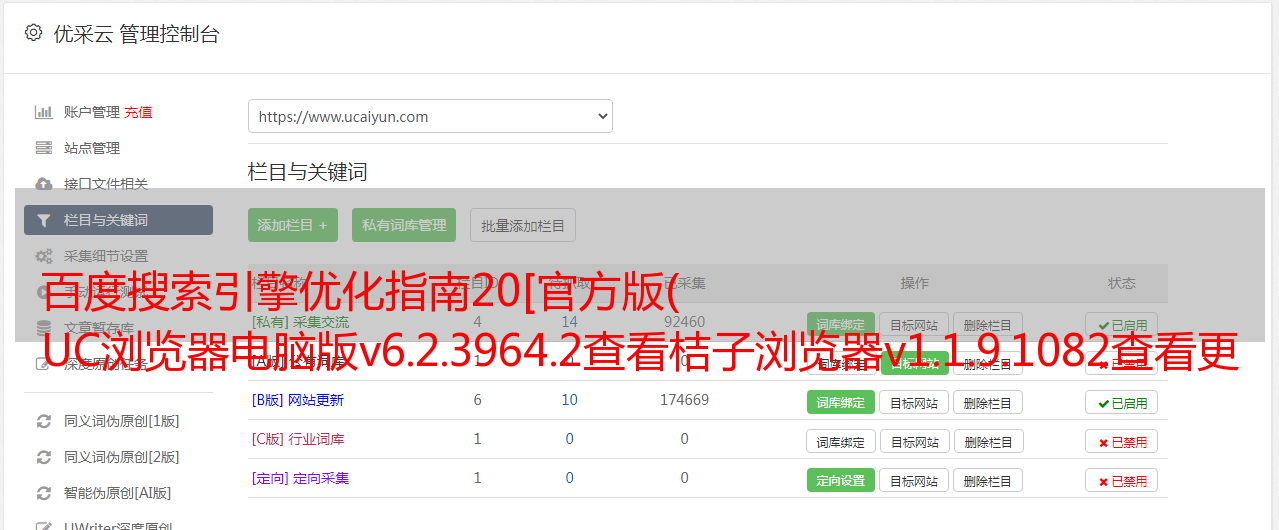Click 目标网站 in the 行业词库 row
Image resolution: width=1279 pixels, height=530 pixels.
[x=914, y=441]
